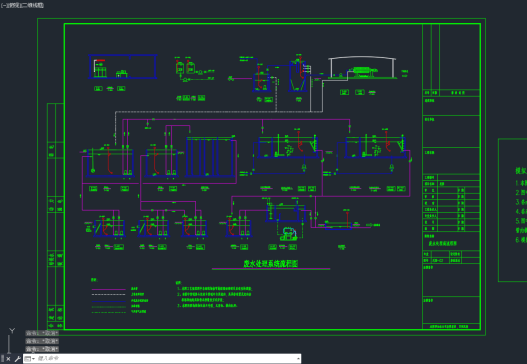Expand command history arrow at right end
Viewport: 527px width, 364px height.
pos(298,359)
